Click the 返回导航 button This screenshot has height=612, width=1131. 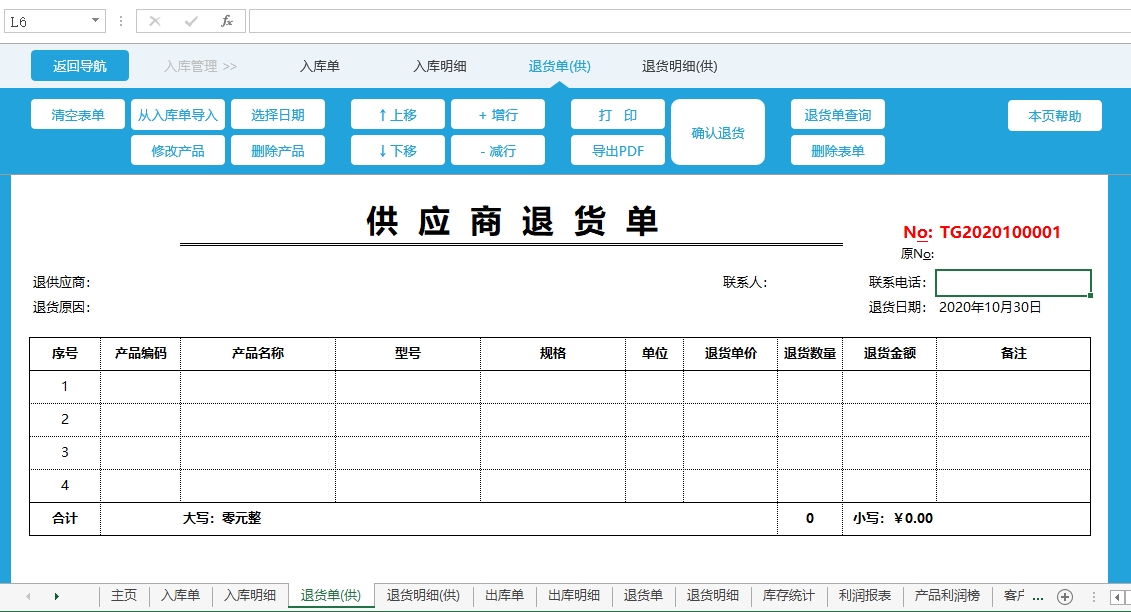(79, 66)
